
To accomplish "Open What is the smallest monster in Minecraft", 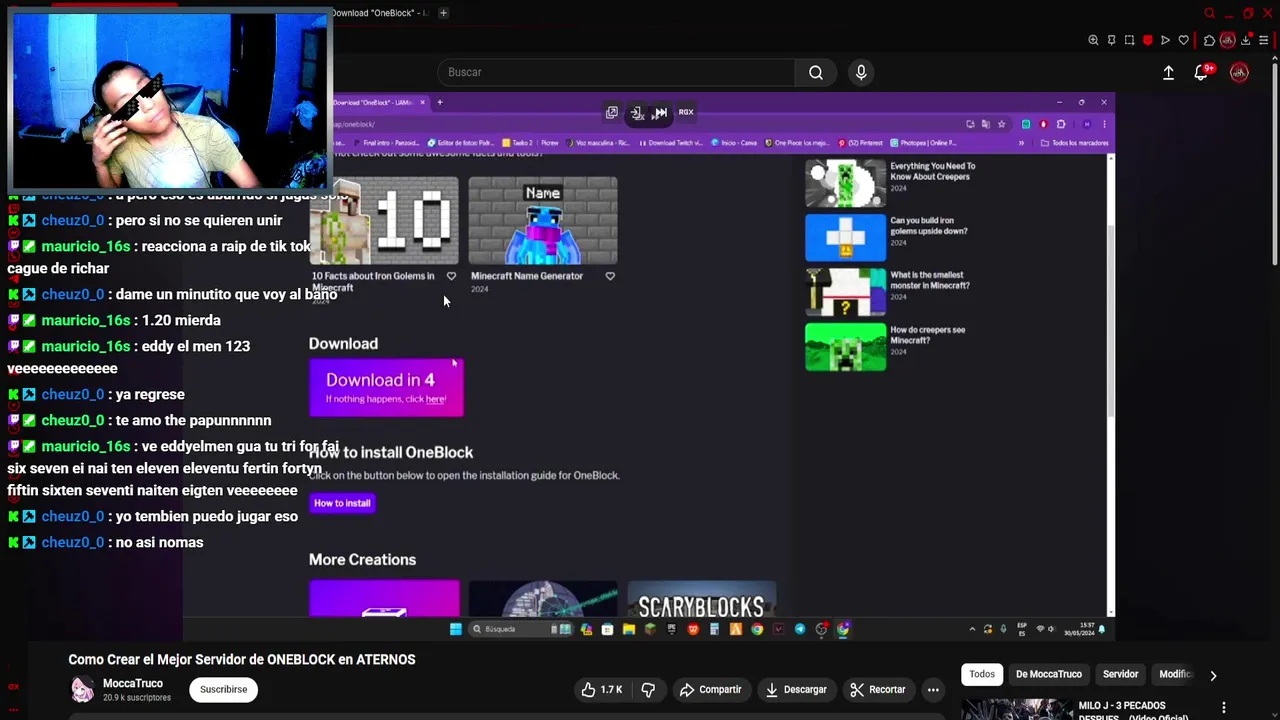I will [x=890, y=292].
